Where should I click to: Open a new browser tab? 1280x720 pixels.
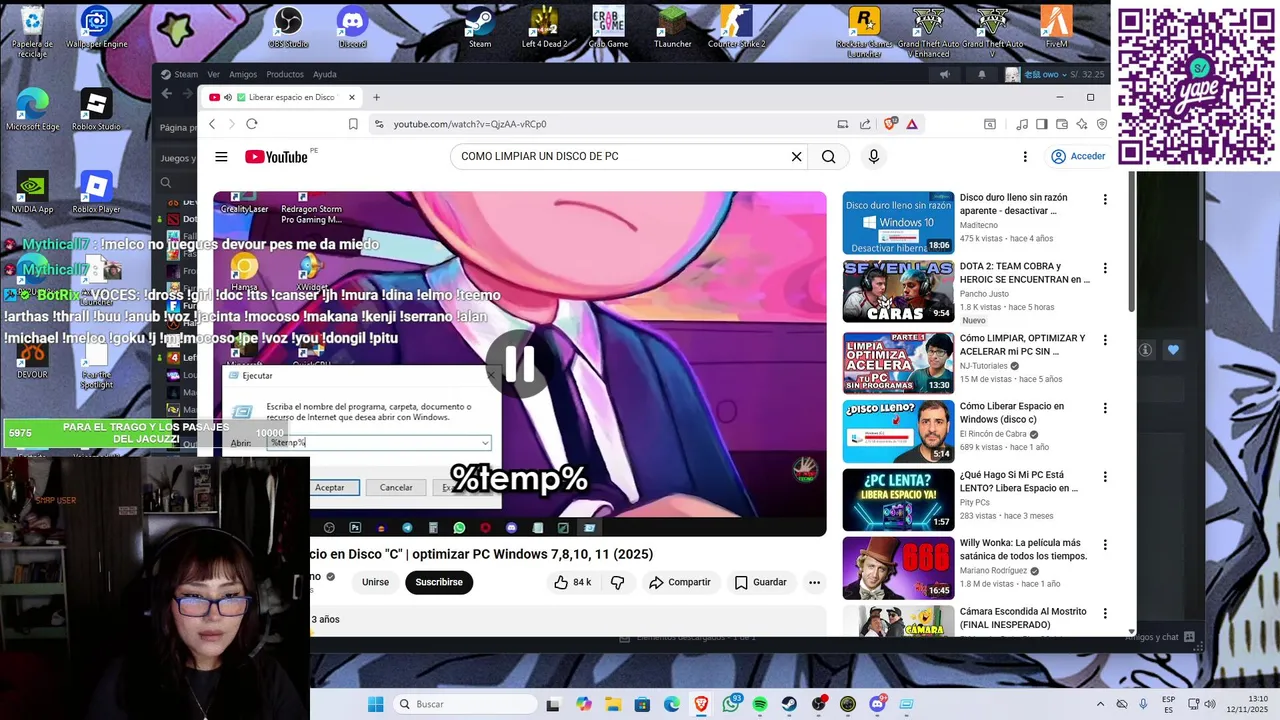tap(377, 97)
